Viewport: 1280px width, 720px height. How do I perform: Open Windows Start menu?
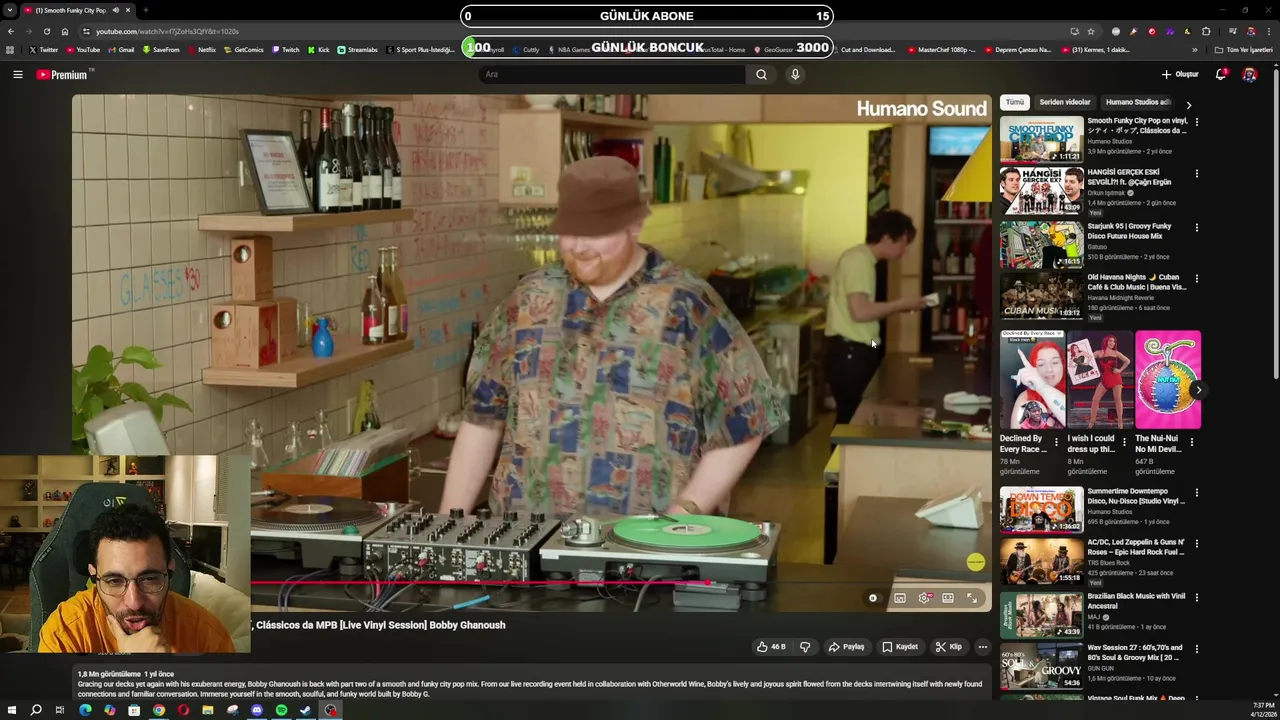[11, 710]
